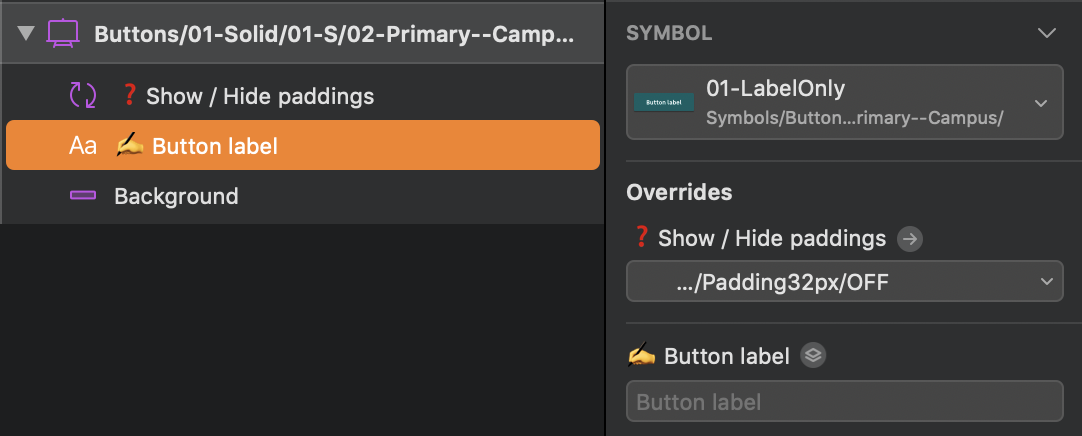Select the Background layer
Screen dimensions: 1082x436
pyautogui.click(x=176, y=196)
